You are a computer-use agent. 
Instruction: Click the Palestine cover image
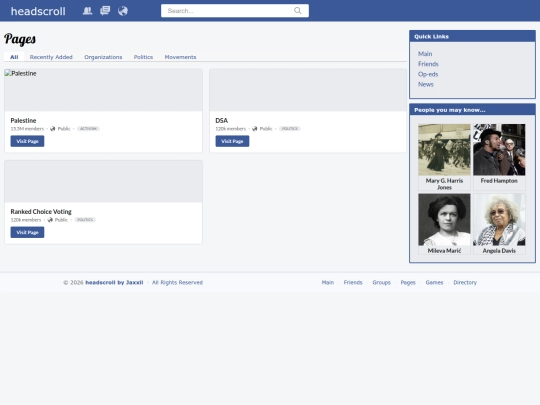point(103,90)
